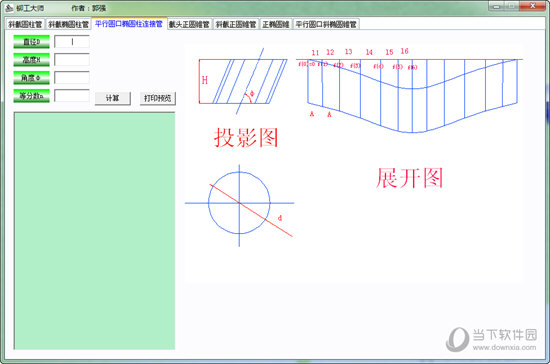Select the 平行圆口椭圆柱连接管 tab
Image resolution: width=550 pixels, height=364 pixels.
(129, 23)
